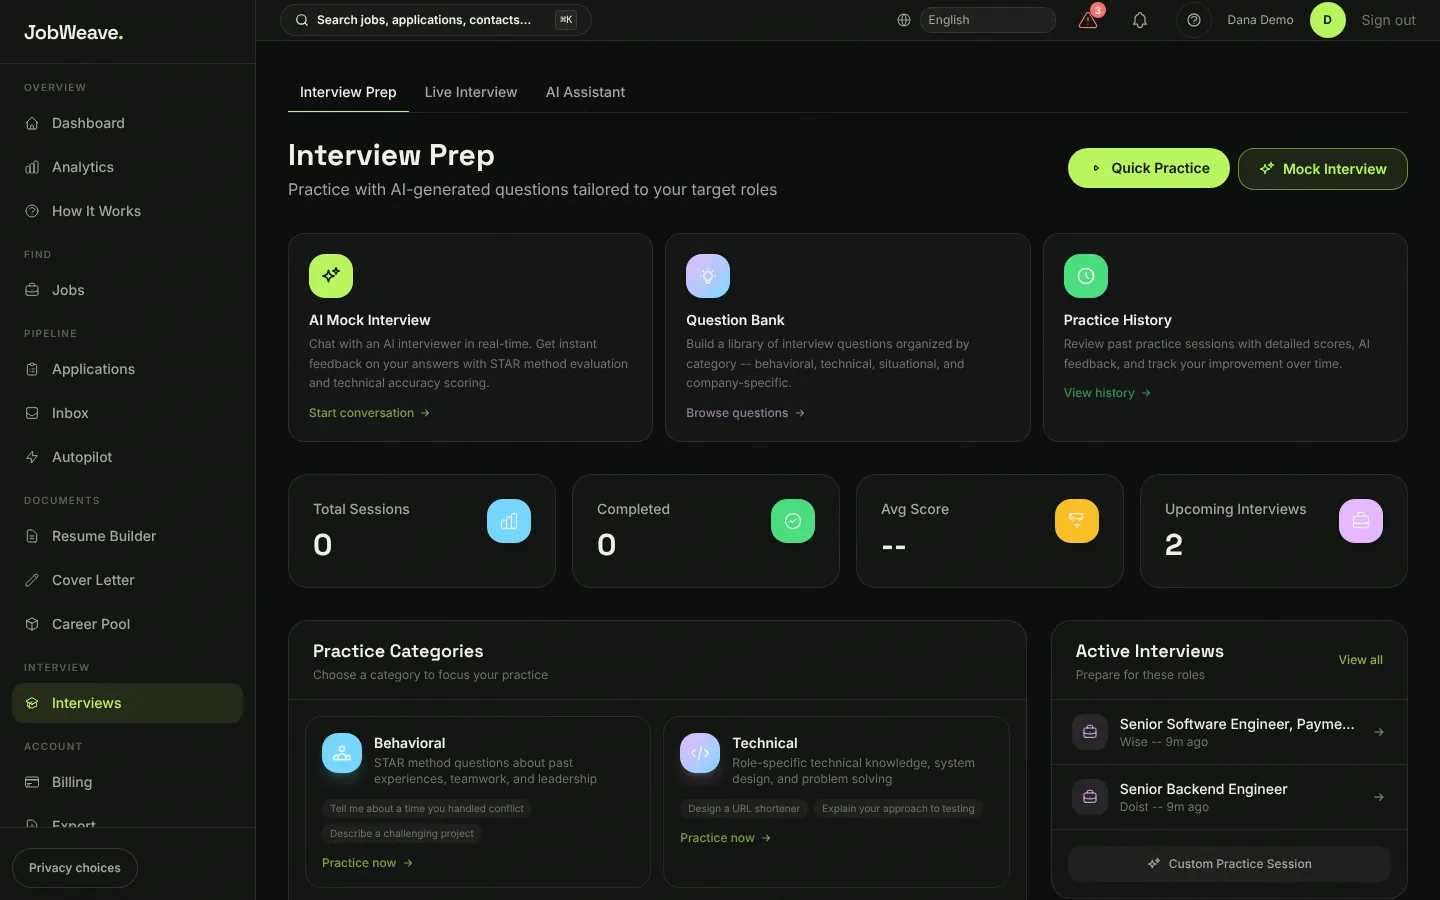The image size is (1440, 900).
Task: Open the notifications bell icon
Action: point(1140,20)
